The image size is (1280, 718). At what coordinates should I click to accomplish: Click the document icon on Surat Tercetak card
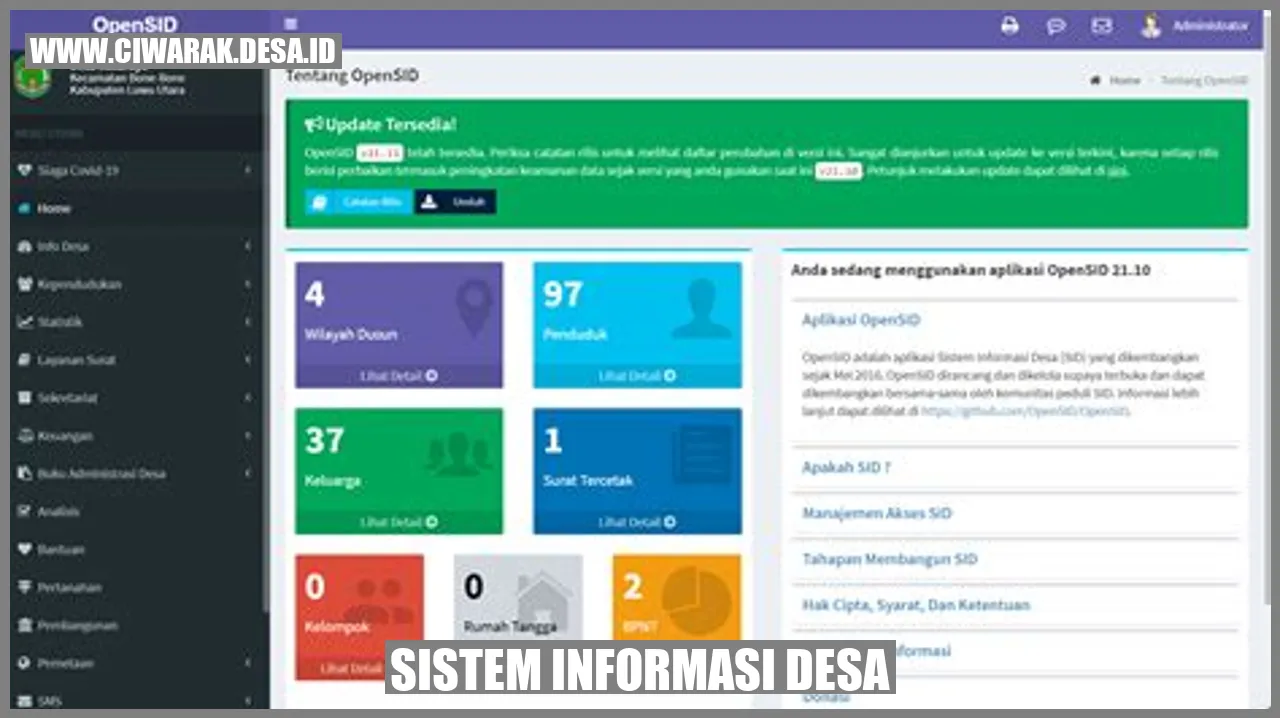(x=703, y=455)
